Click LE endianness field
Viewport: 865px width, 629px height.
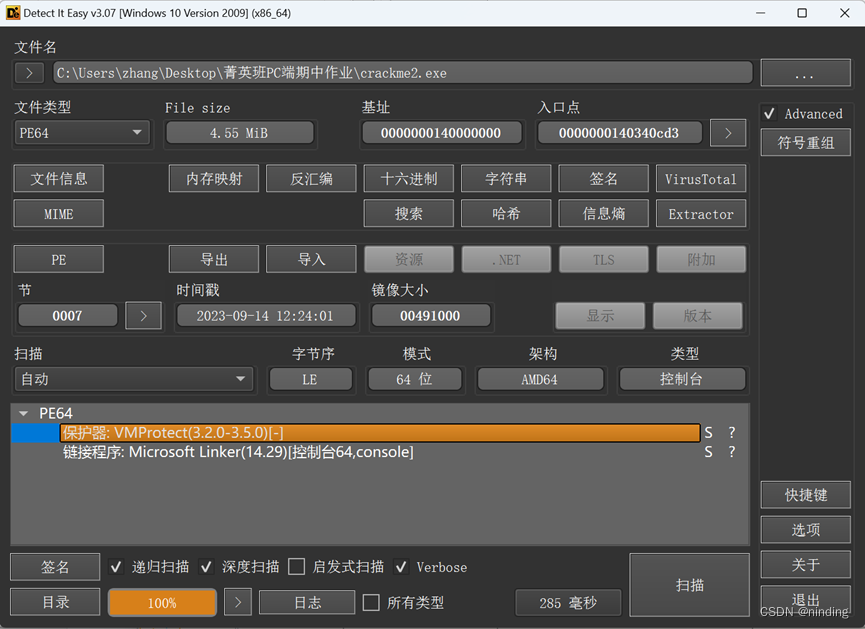pyautogui.click(x=310, y=379)
